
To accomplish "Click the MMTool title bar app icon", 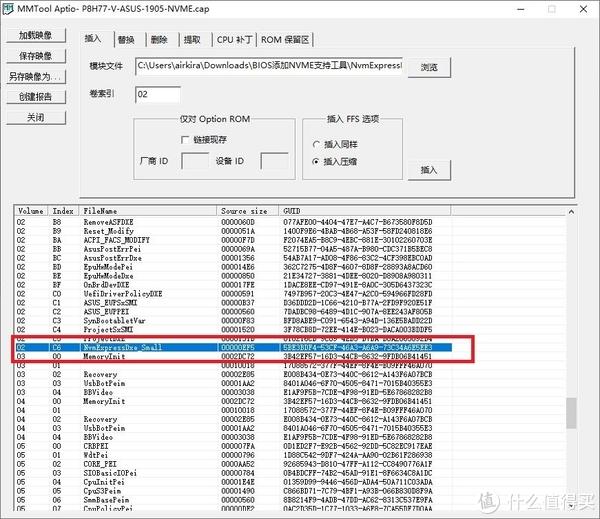I will (x=8, y=9).
